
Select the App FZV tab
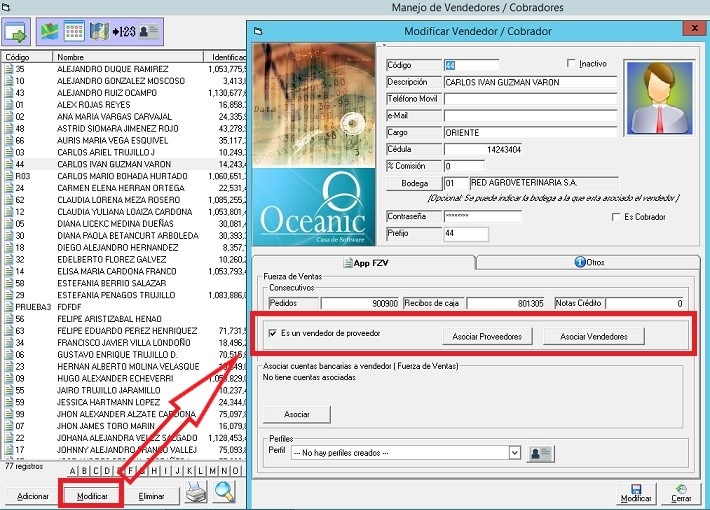pos(365,262)
